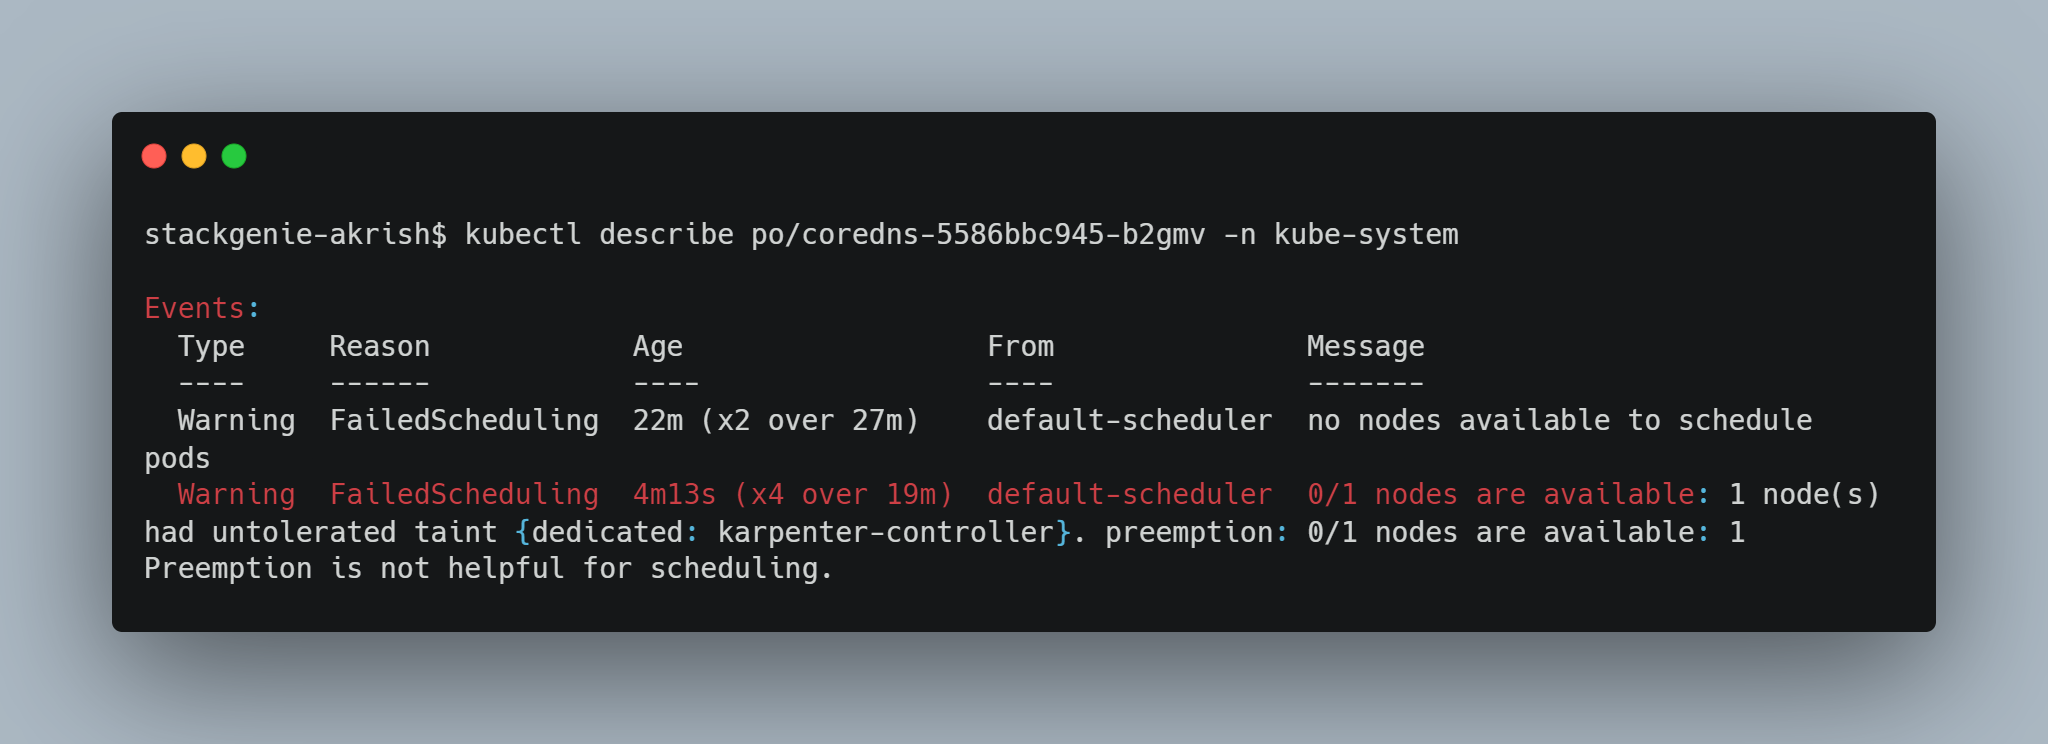Click the karpenter-controller taint value
2048x744 pixels.
pyautogui.click(x=886, y=532)
